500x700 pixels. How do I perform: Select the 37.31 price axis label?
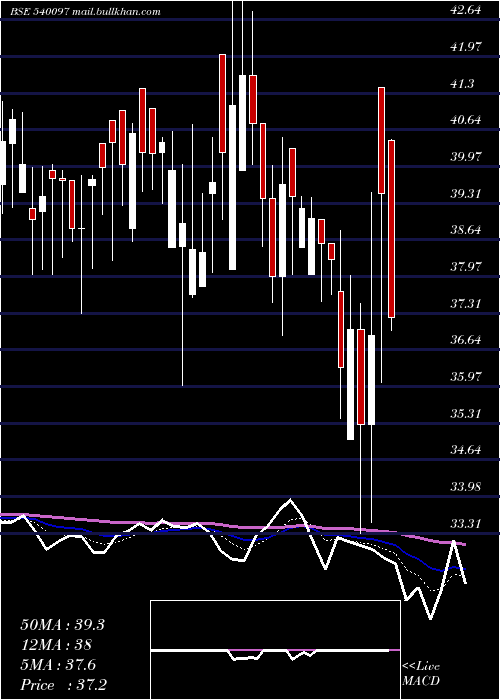pos(466,304)
